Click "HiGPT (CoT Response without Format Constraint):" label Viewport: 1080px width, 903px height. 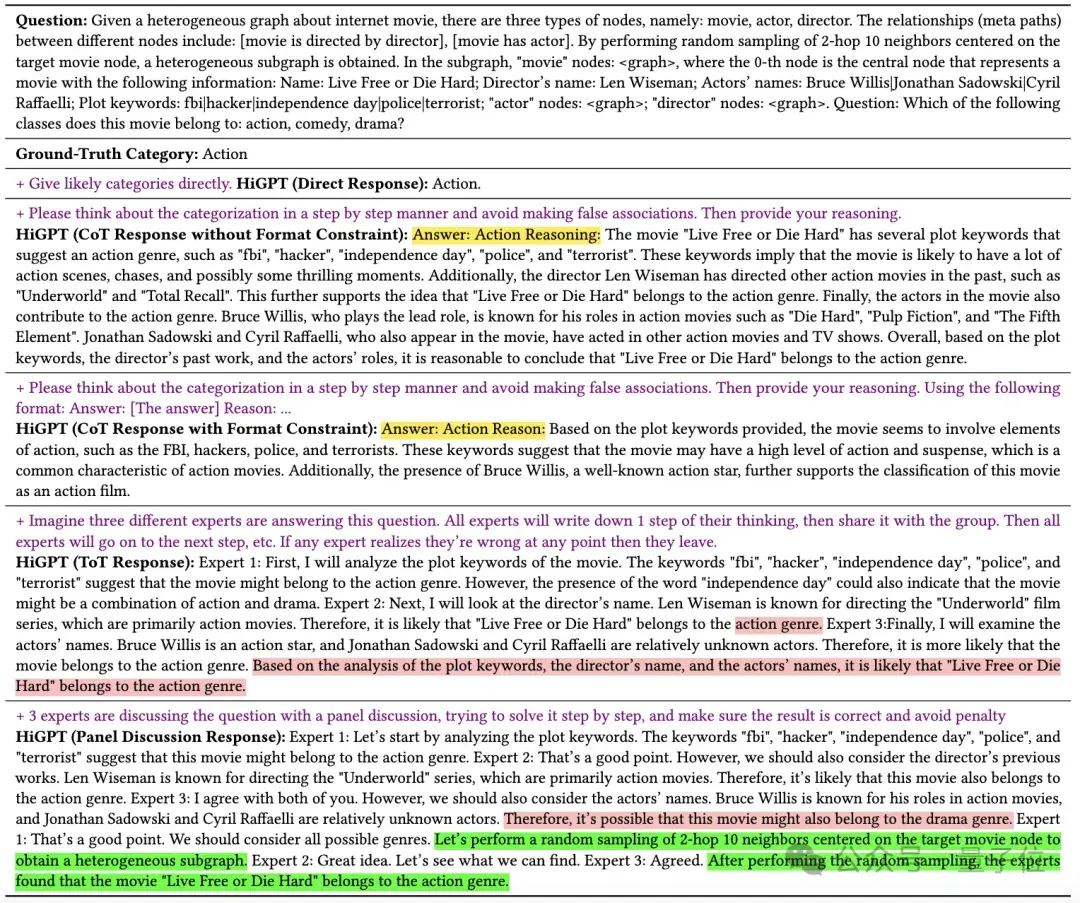point(211,235)
